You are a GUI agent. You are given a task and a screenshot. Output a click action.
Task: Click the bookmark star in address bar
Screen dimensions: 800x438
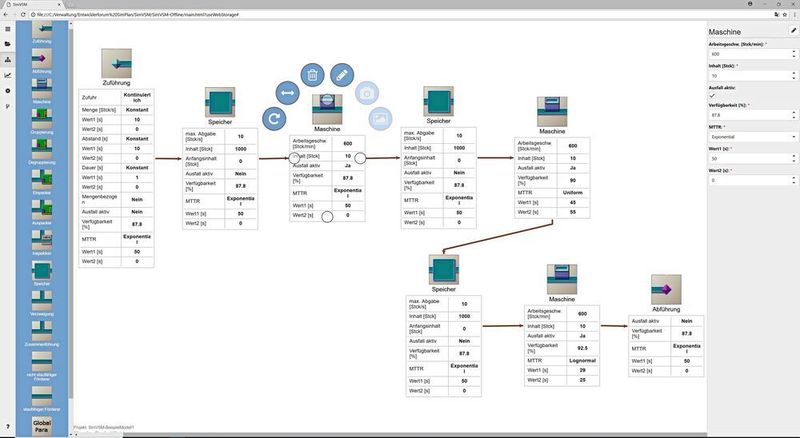coord(785,14)
